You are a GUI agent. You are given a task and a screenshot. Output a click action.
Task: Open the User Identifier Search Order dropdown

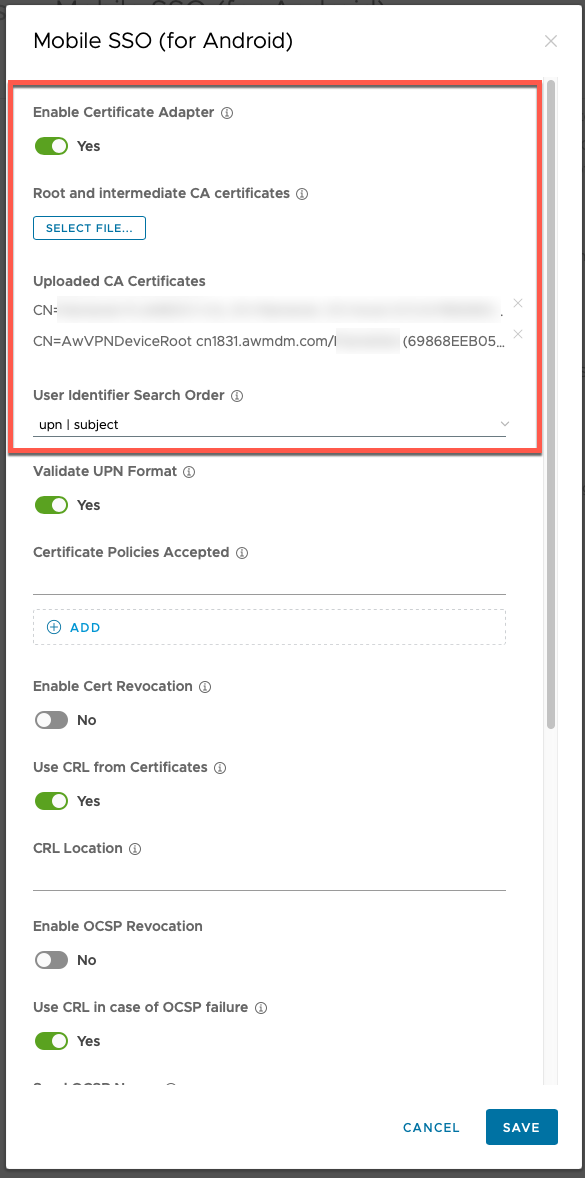tap(270, 424)
